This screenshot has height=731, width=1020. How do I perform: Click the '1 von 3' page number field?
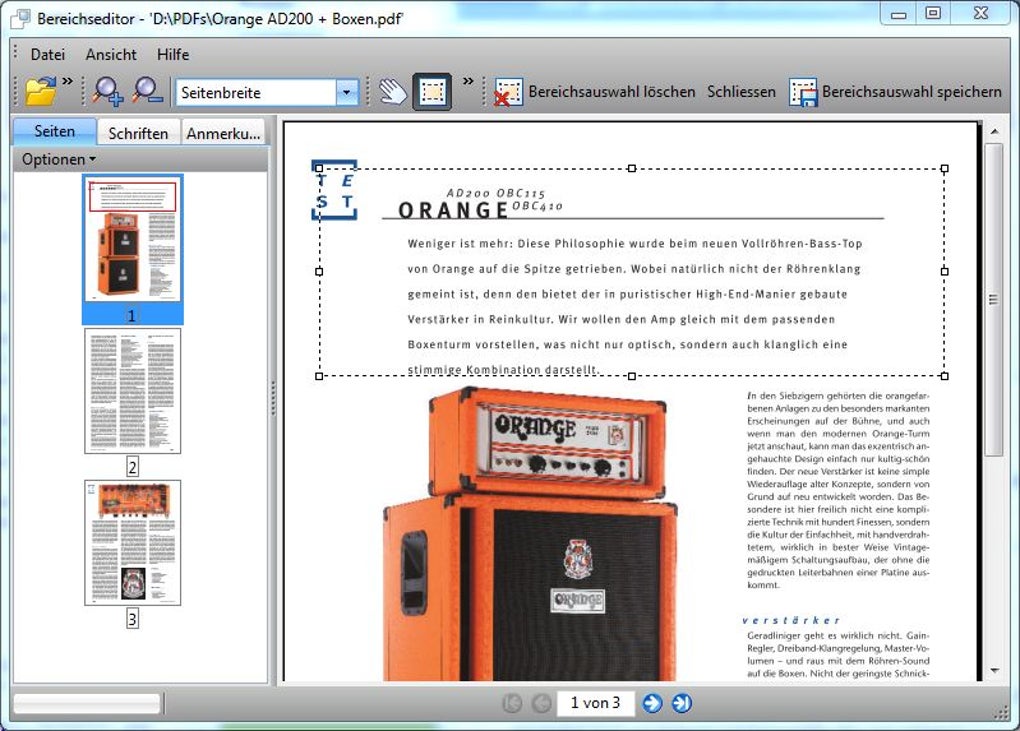click(595, 703)
